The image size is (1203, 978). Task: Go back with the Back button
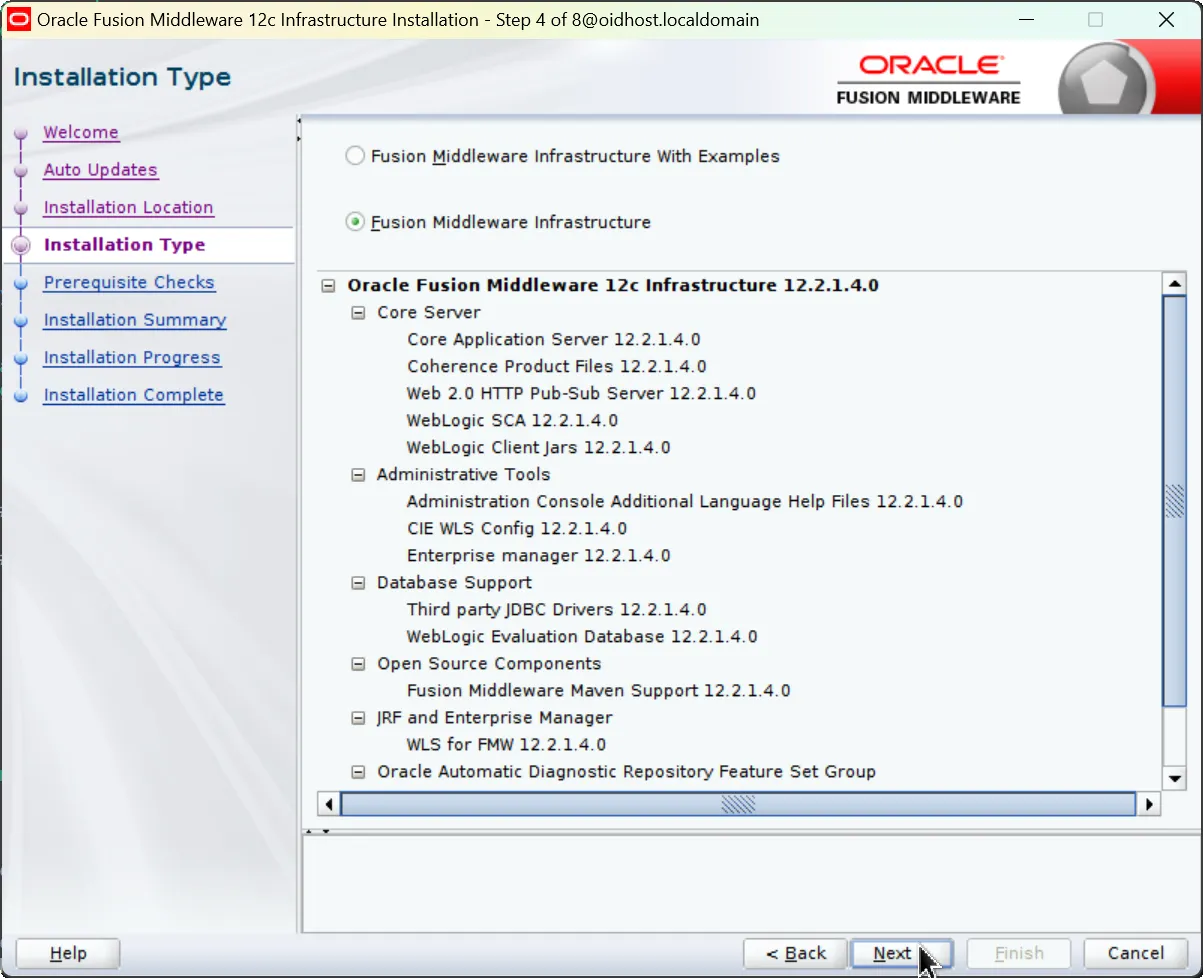[x=796, y=953]
